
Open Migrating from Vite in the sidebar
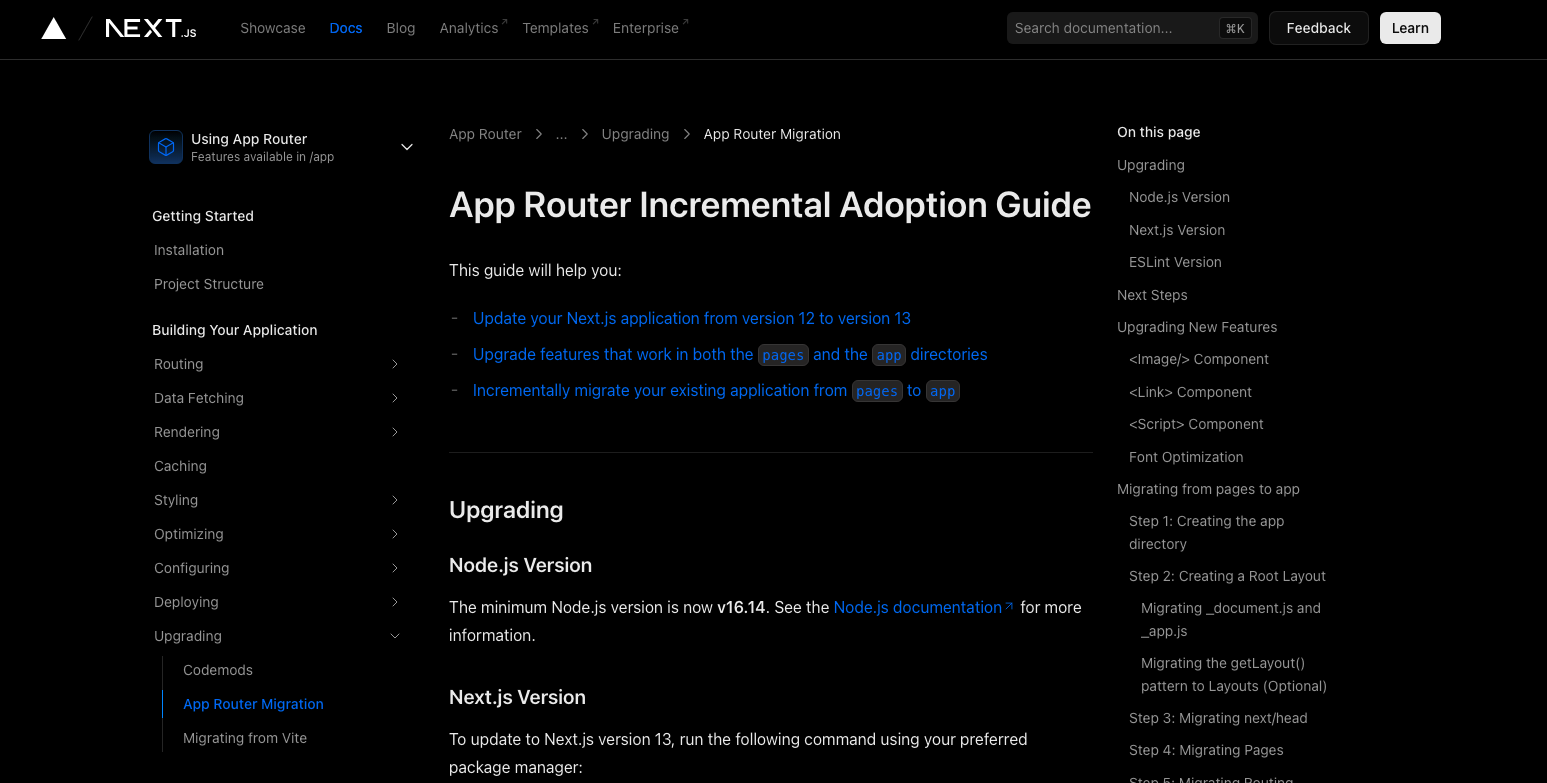click(x=245, y=738)
